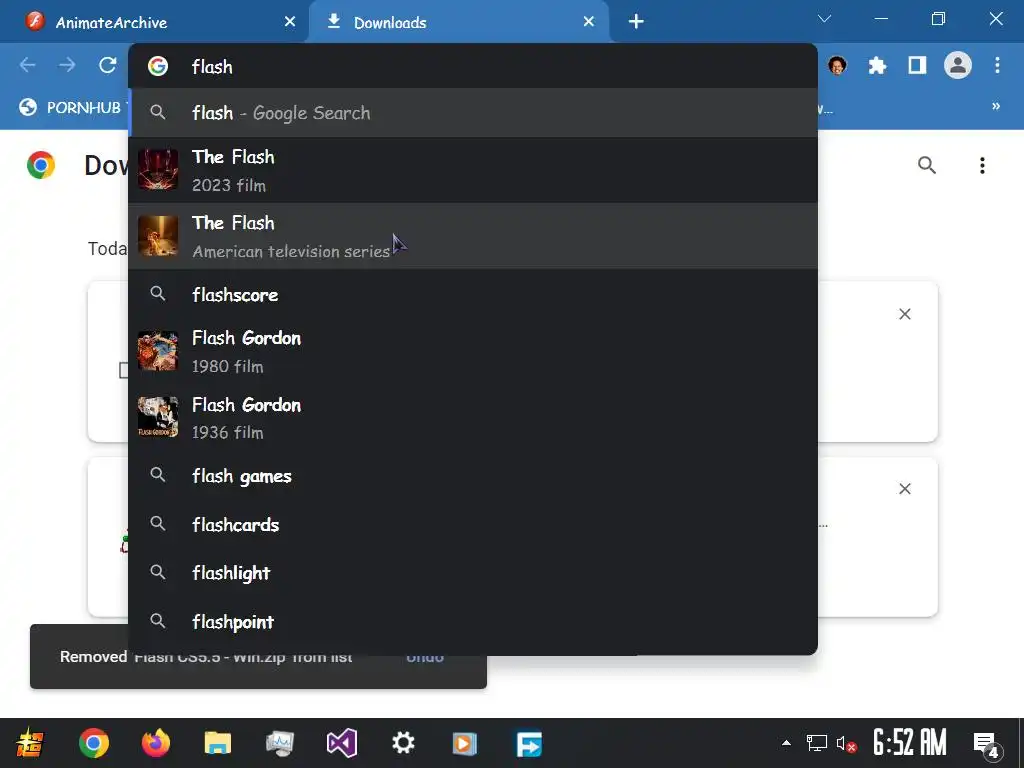Open the network status tray icon
The width and height of the screenshot is (1024, 768).
(x=816, y=743)
